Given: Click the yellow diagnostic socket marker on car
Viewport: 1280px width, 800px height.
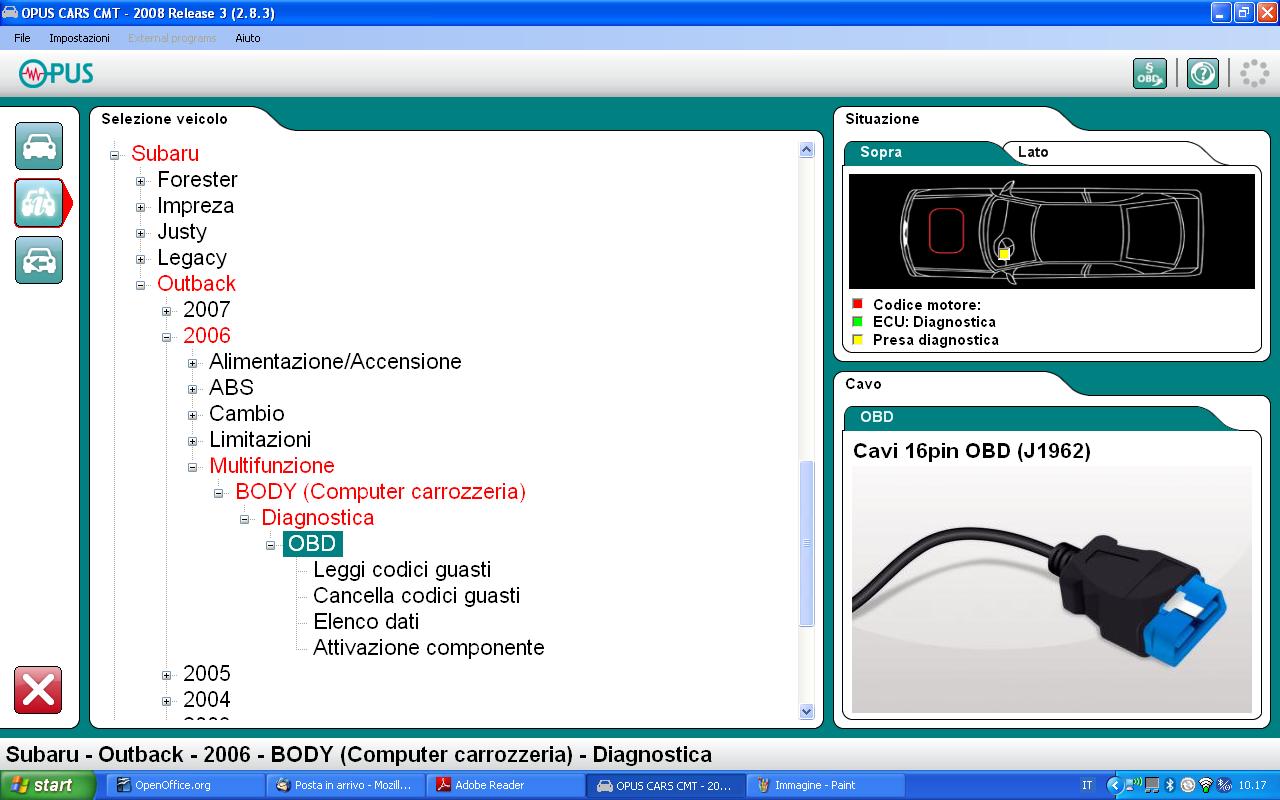Looking at the screenshot, I should click(1004, 254).
